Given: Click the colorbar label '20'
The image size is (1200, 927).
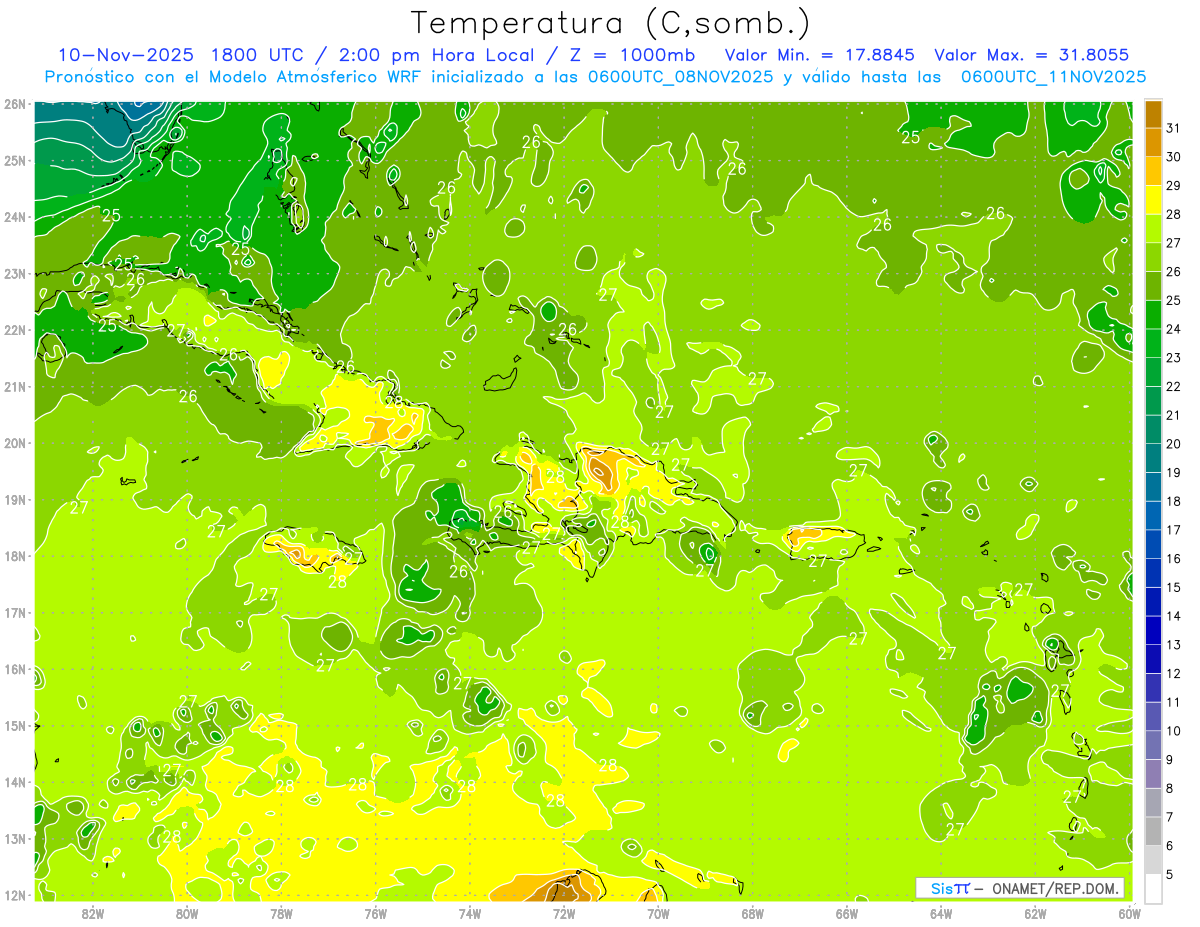Looking at the screenshot, I should point(1173,444).
